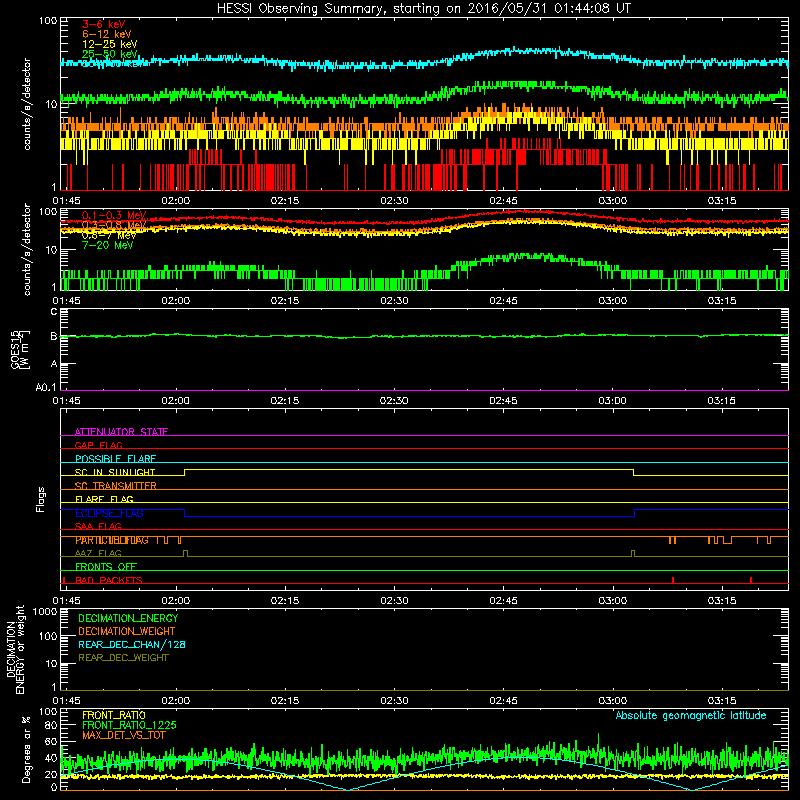Screen dimensions: 800x800
Task: Select the 1000 tick on decimation axis
Action: (45, 612)
